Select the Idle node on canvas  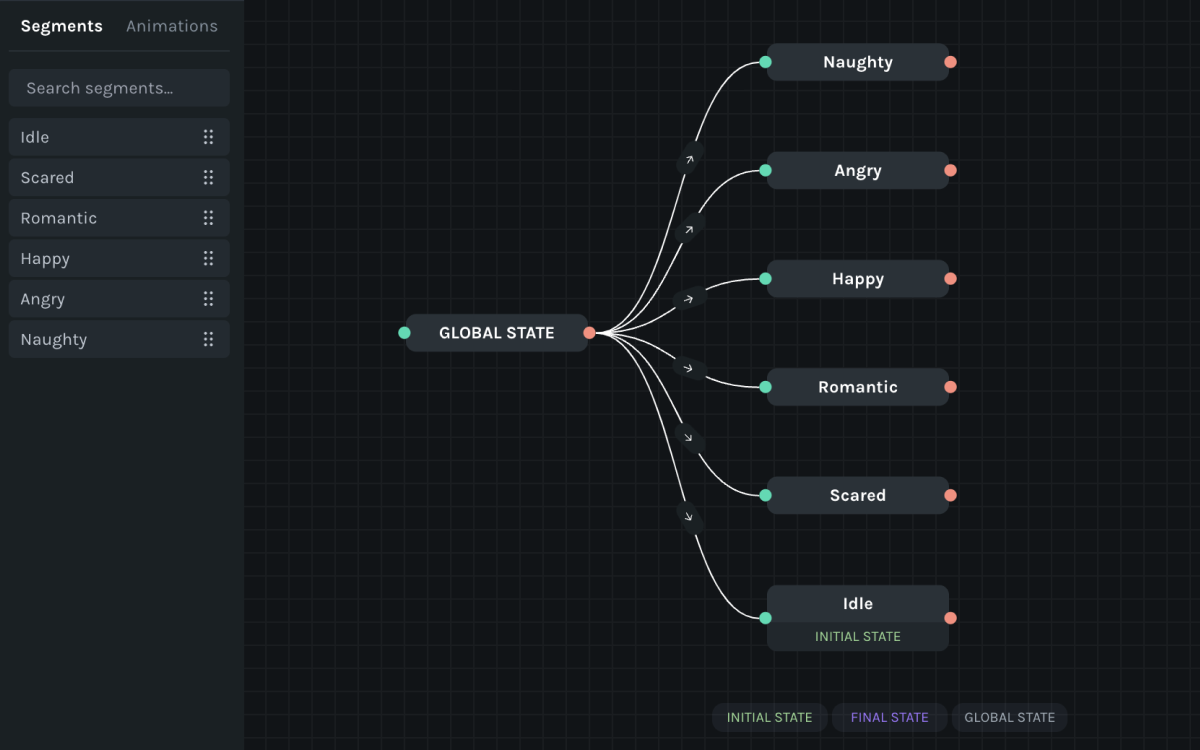pos(857,604)
